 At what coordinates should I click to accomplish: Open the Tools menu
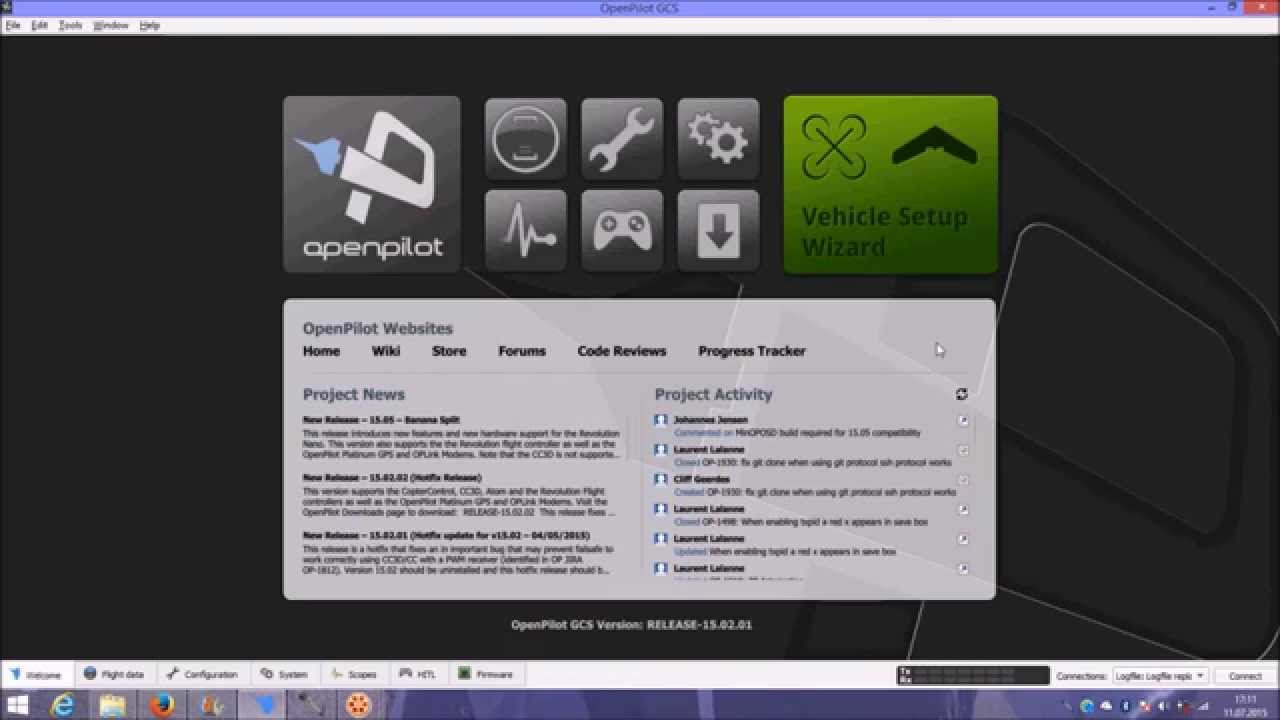[x=70, y=25]
